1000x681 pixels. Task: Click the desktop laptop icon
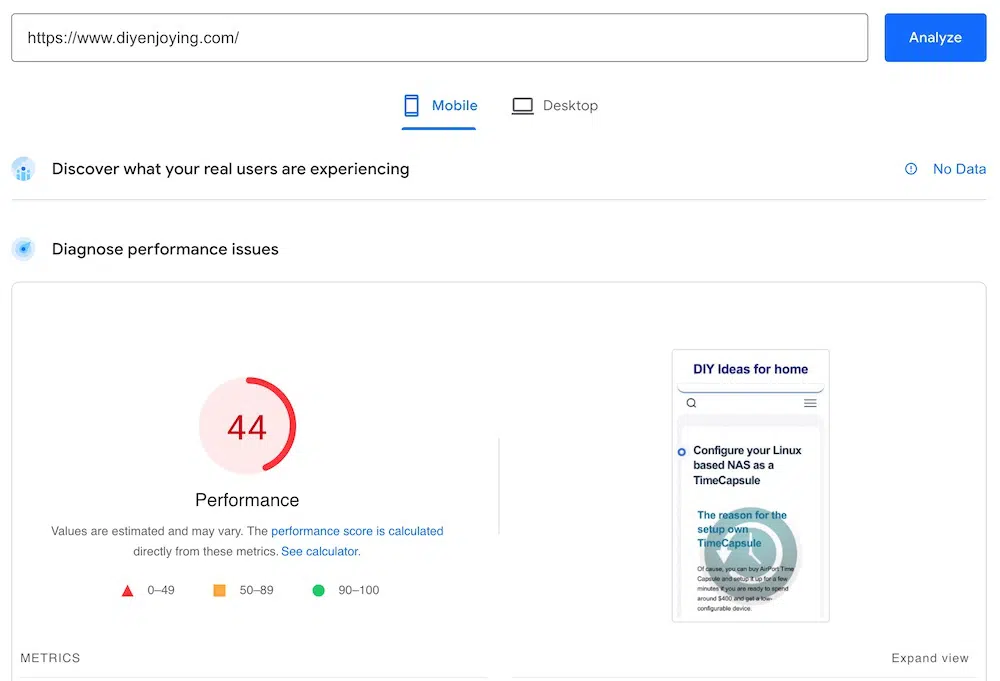click(x=522, y=106)
